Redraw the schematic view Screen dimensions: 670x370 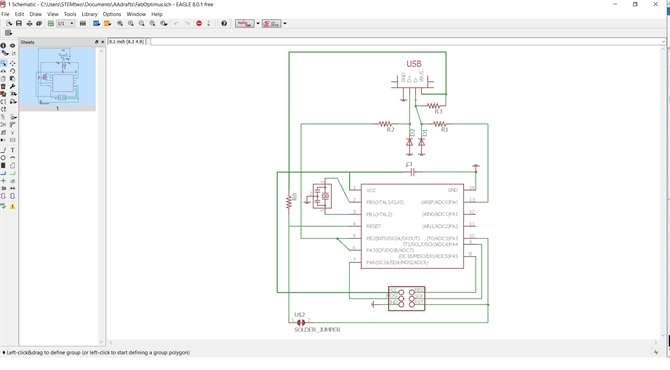(153, 23)
